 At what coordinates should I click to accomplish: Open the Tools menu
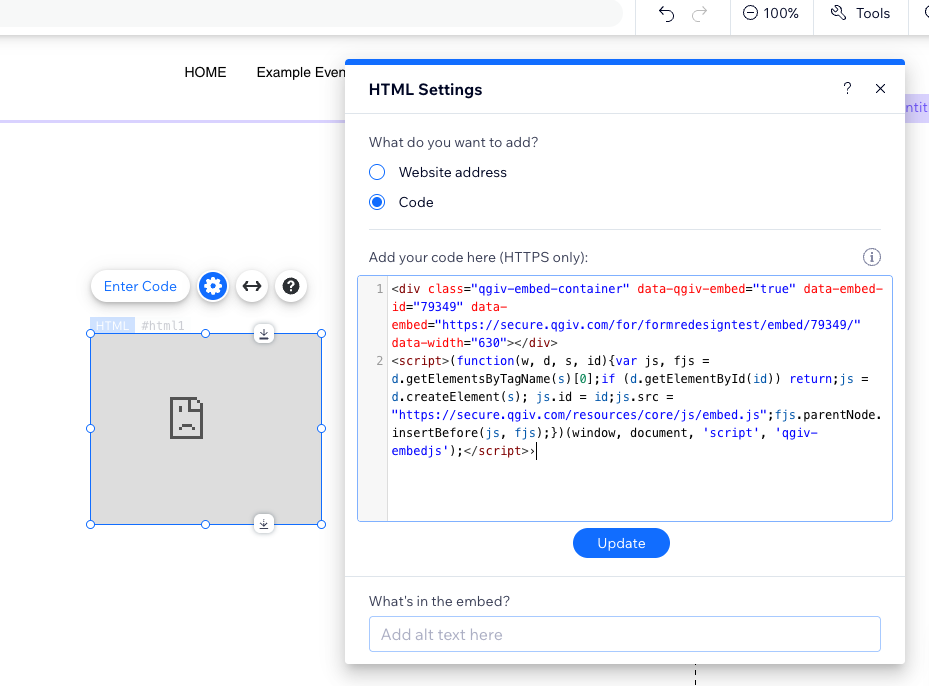tap(860, 13)
